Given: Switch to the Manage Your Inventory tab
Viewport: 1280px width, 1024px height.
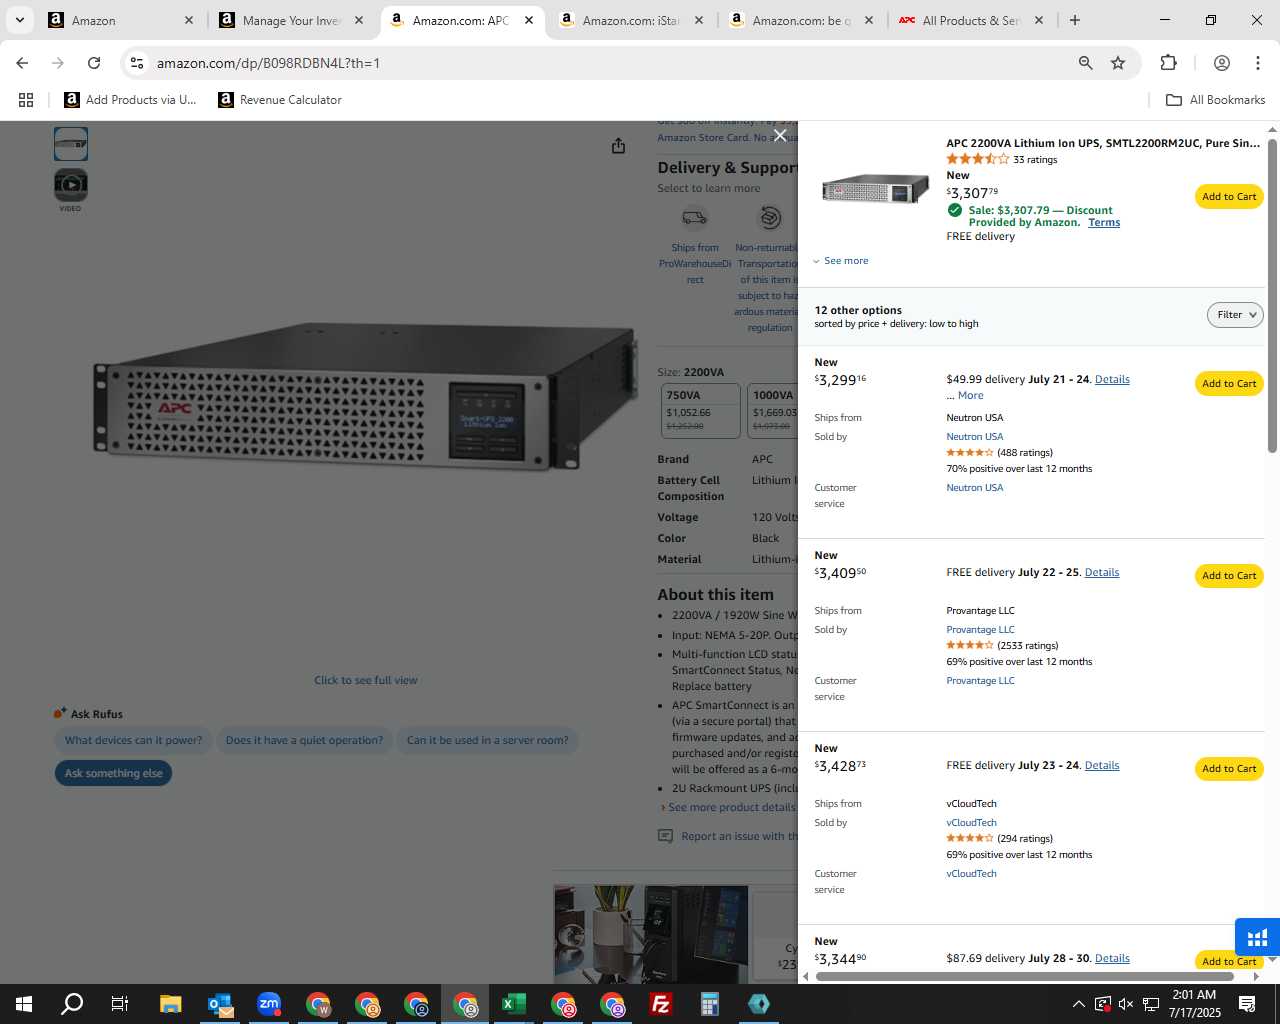Looking at the screenshot, I should (x=291, y=20).
